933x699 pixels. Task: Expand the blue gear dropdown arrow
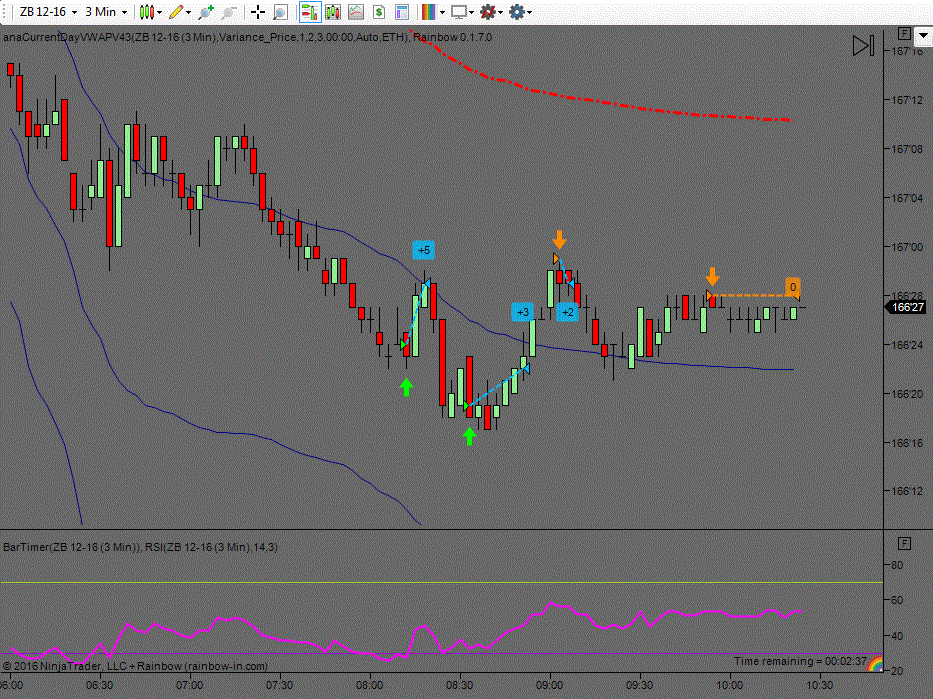pos(529,12)
